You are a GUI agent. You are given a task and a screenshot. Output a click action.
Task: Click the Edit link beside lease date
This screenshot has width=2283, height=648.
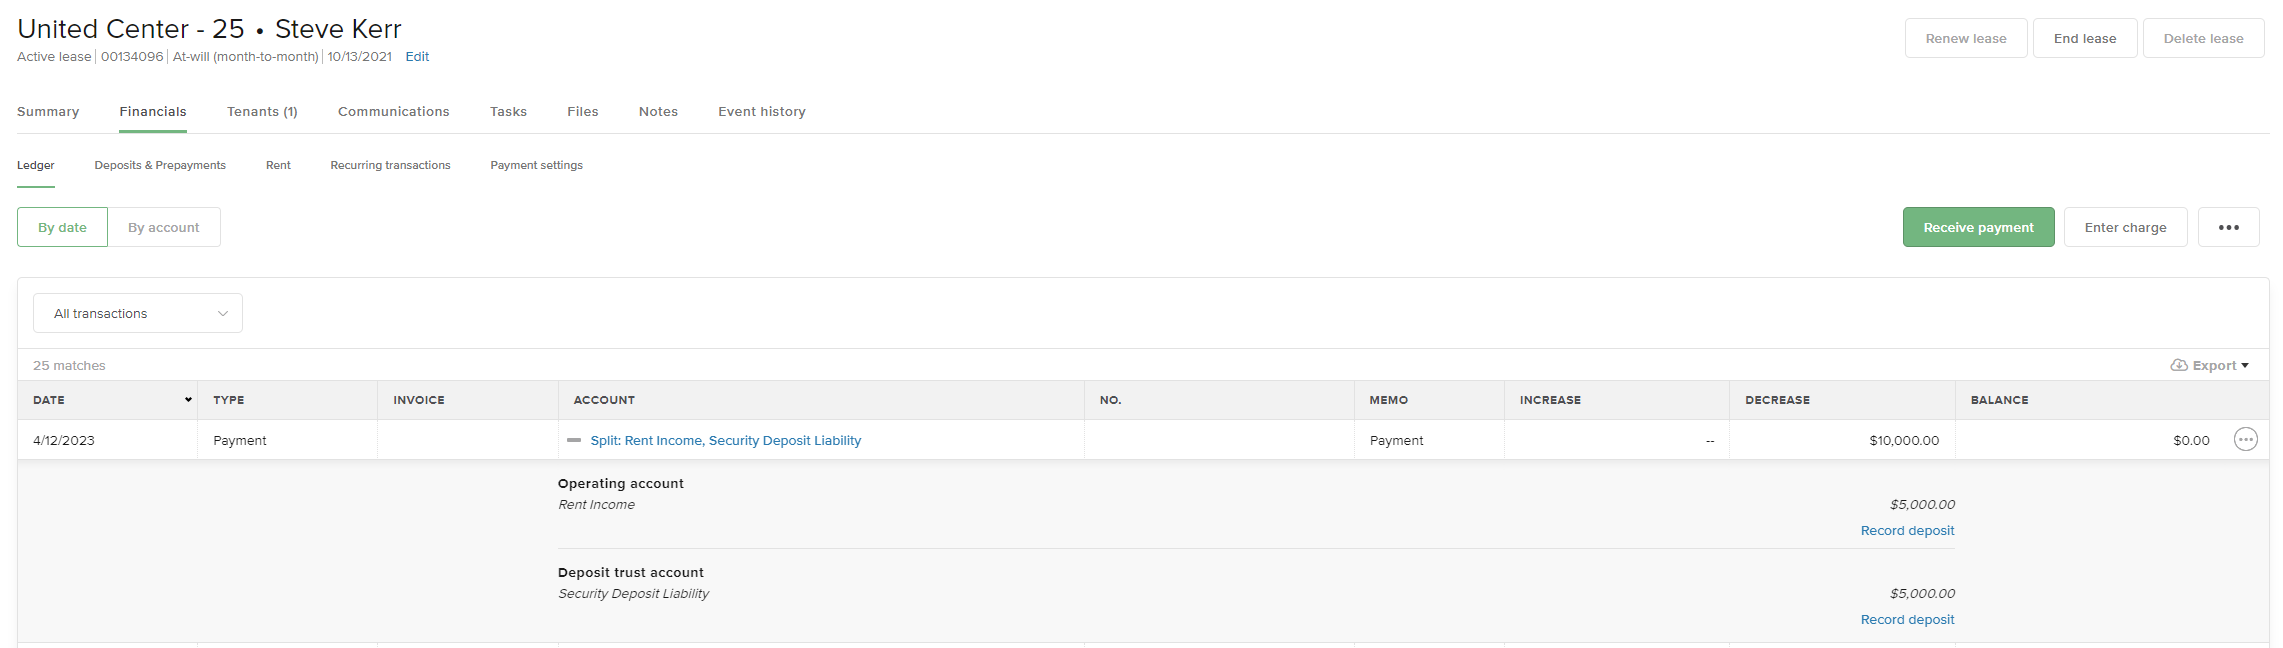pyautogui.click(x=417, y=57)
